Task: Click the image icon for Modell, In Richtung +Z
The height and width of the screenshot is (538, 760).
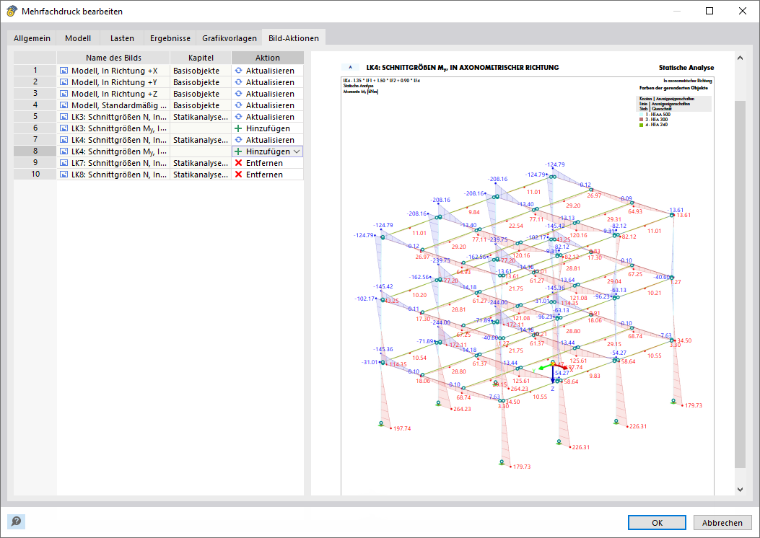Action: pyautogui.click(x=63, y=94)
